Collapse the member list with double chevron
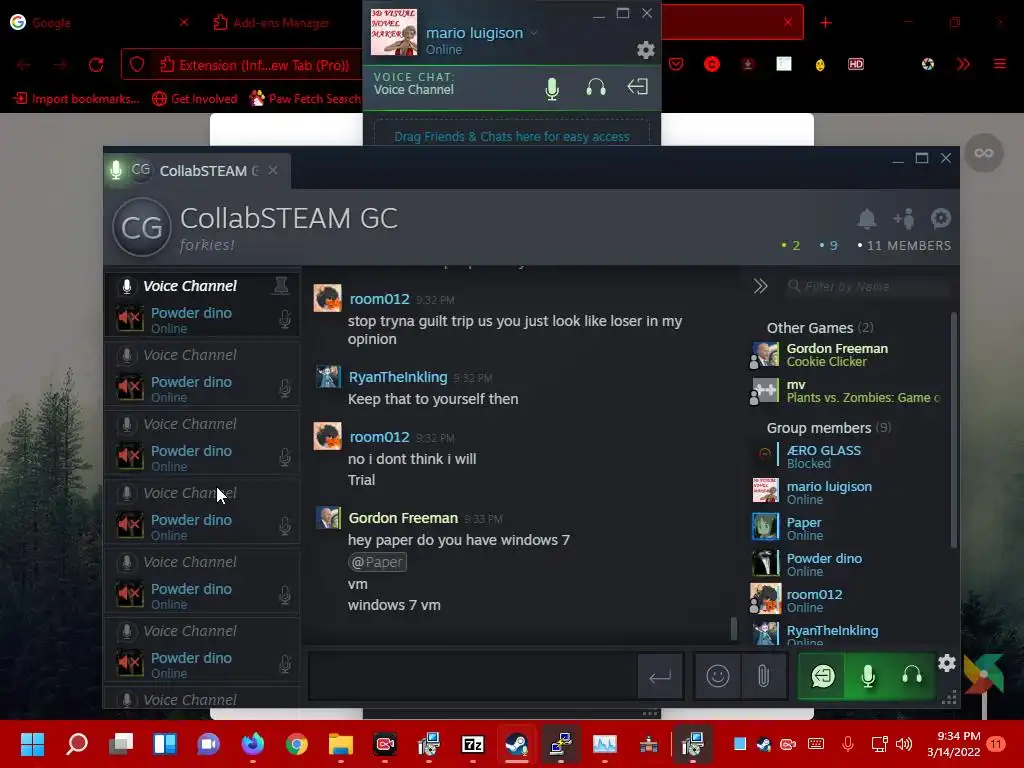1024x768 pixels. (x=760, y=286)
